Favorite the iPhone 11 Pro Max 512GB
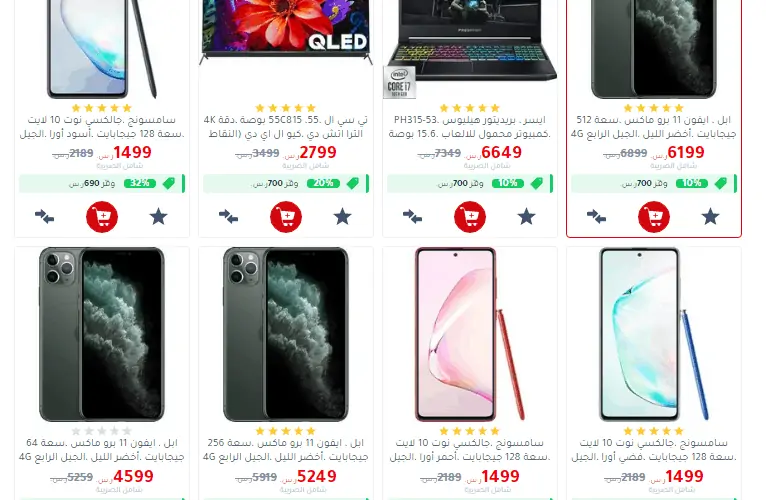 710,217
